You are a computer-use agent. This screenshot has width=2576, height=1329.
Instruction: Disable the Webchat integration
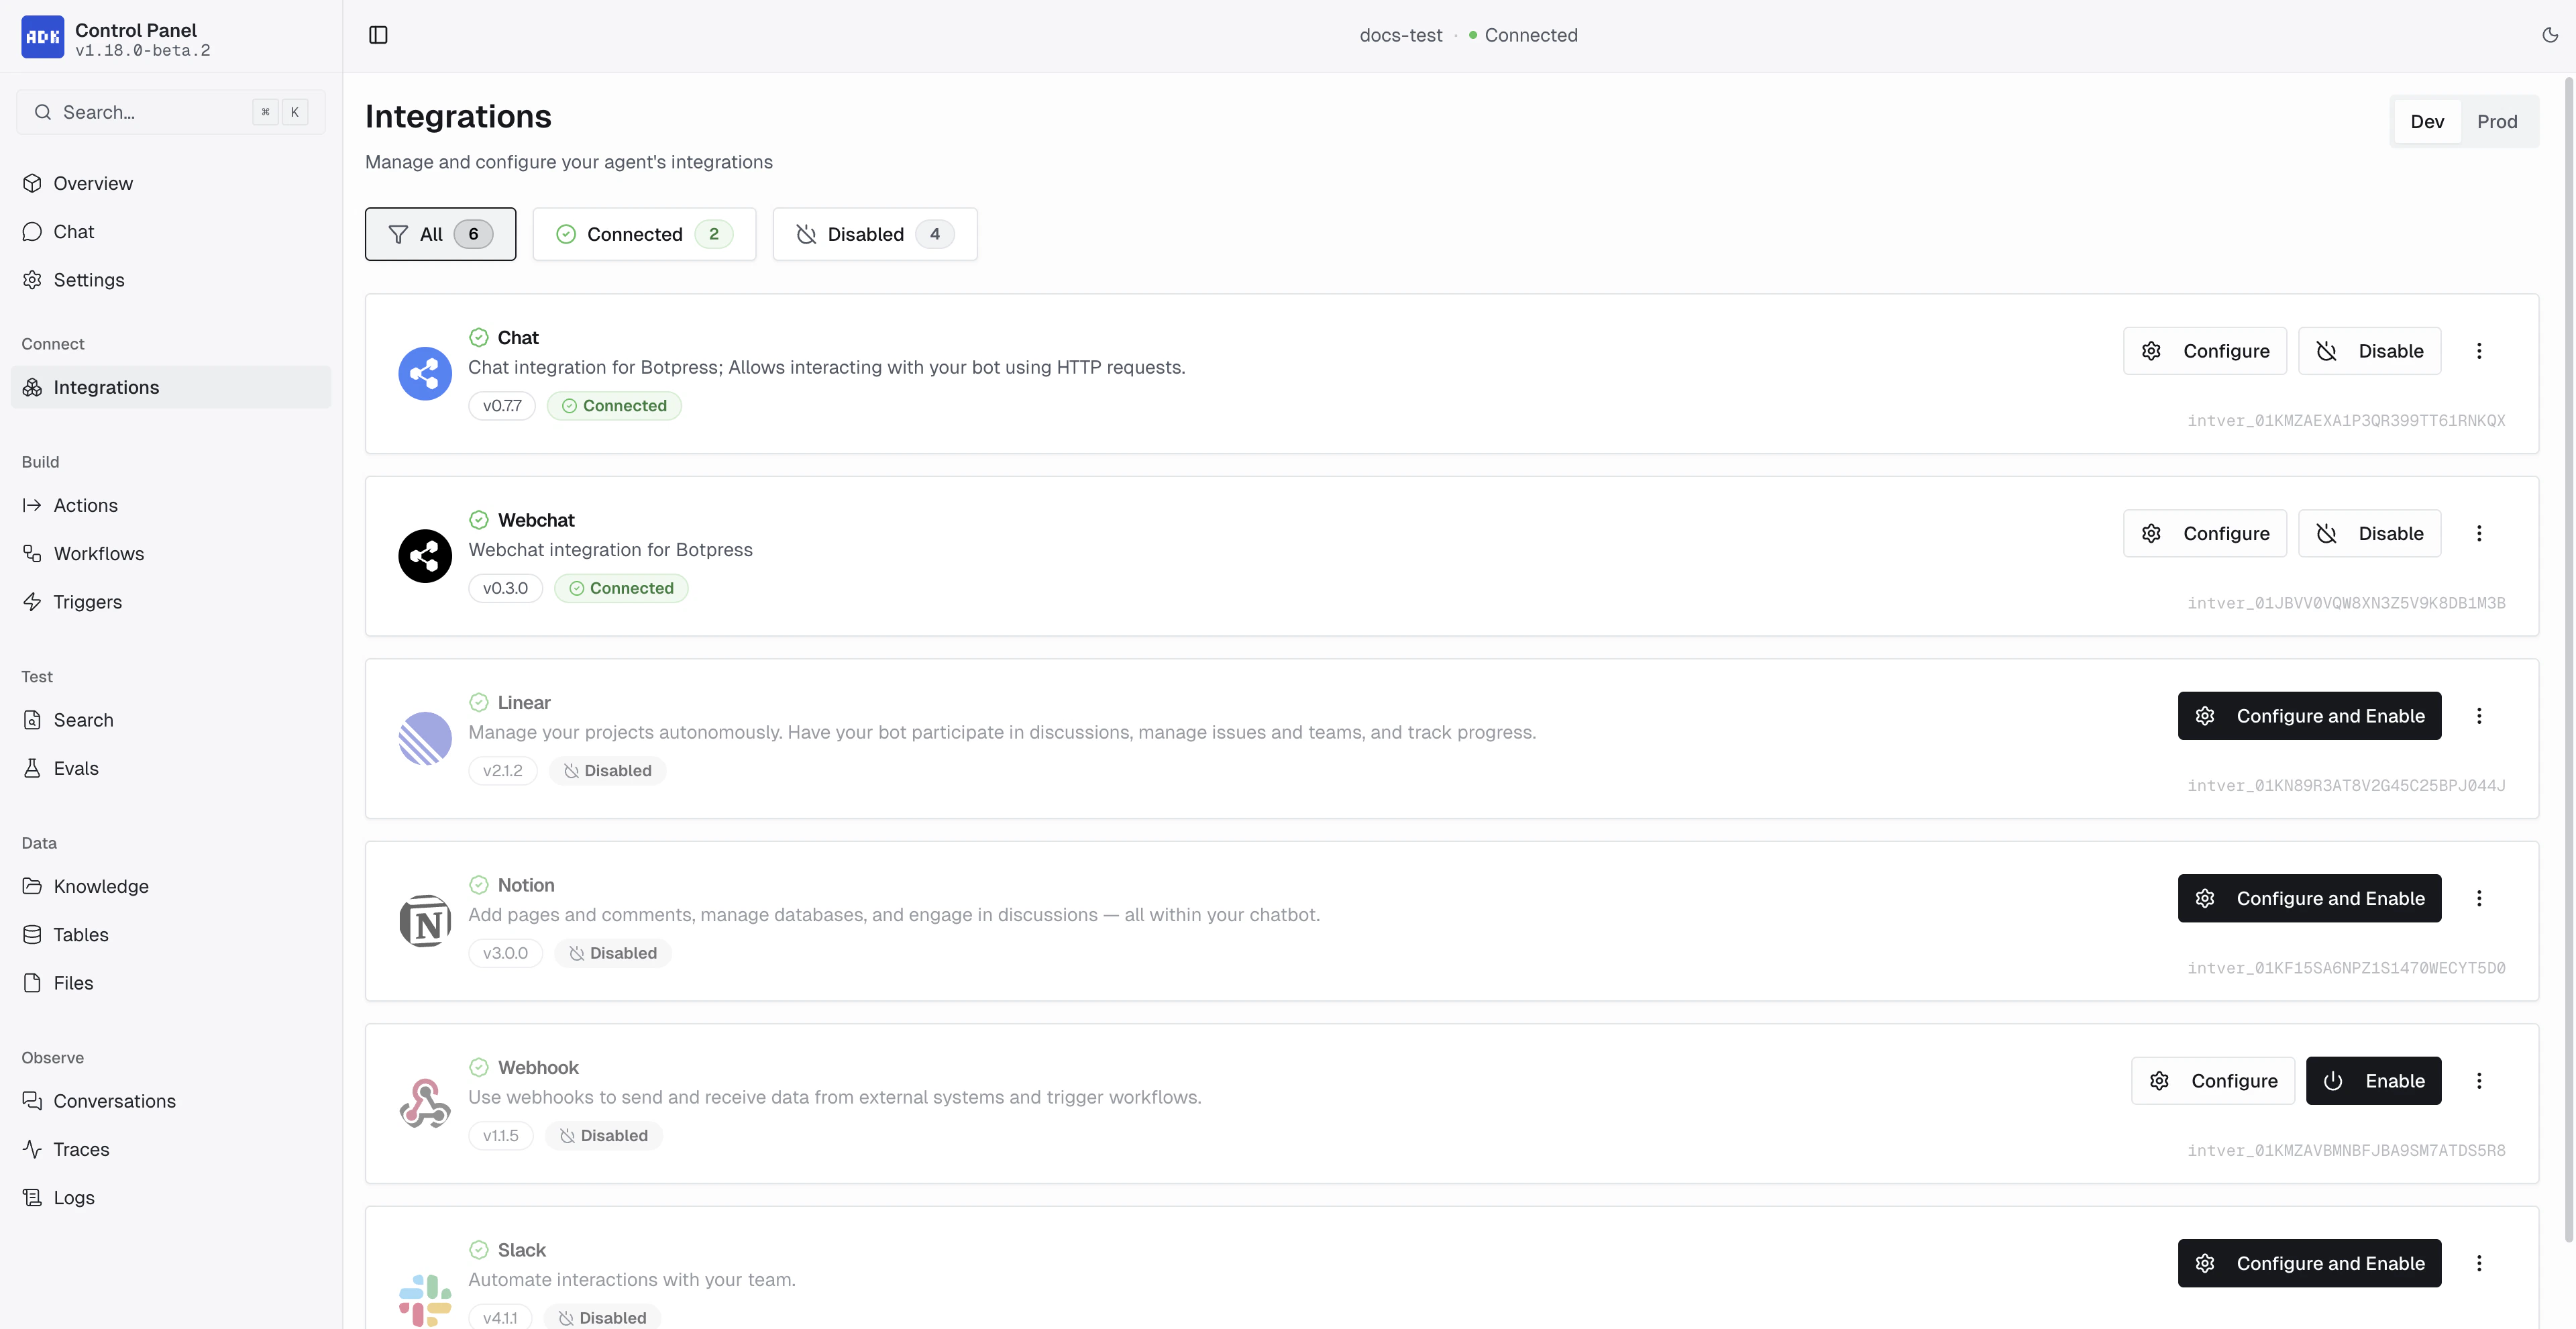tap(2369, 533)
